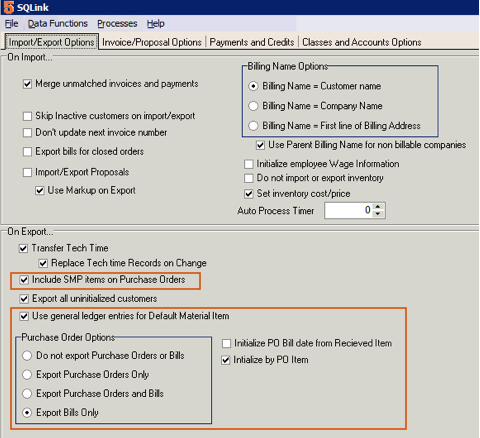Open the Help menu
This screenshot has width=480, height=438.
click(x=155, y=24)
